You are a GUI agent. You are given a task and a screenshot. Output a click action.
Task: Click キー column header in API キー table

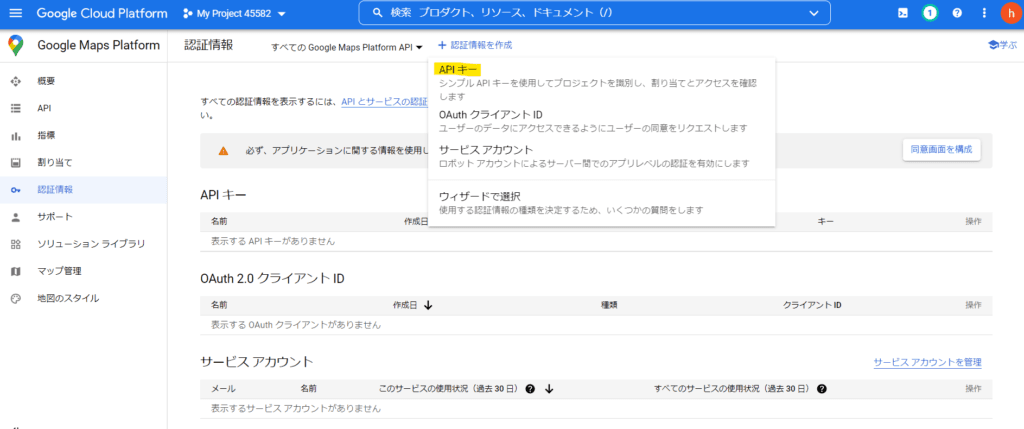[x=825, y=222]
